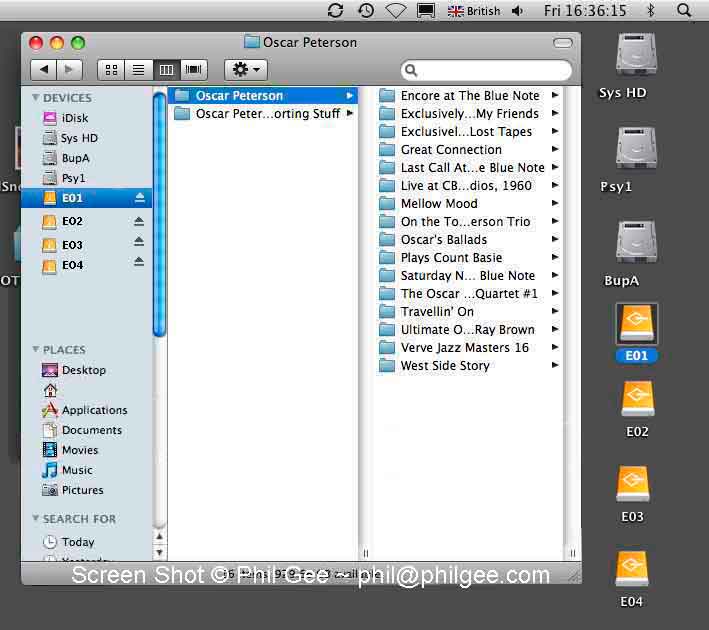Open the Exclusively...My Friends folder
Image resolution: width=709 pixels, height=630 pixels.
(x=468, y=114)
